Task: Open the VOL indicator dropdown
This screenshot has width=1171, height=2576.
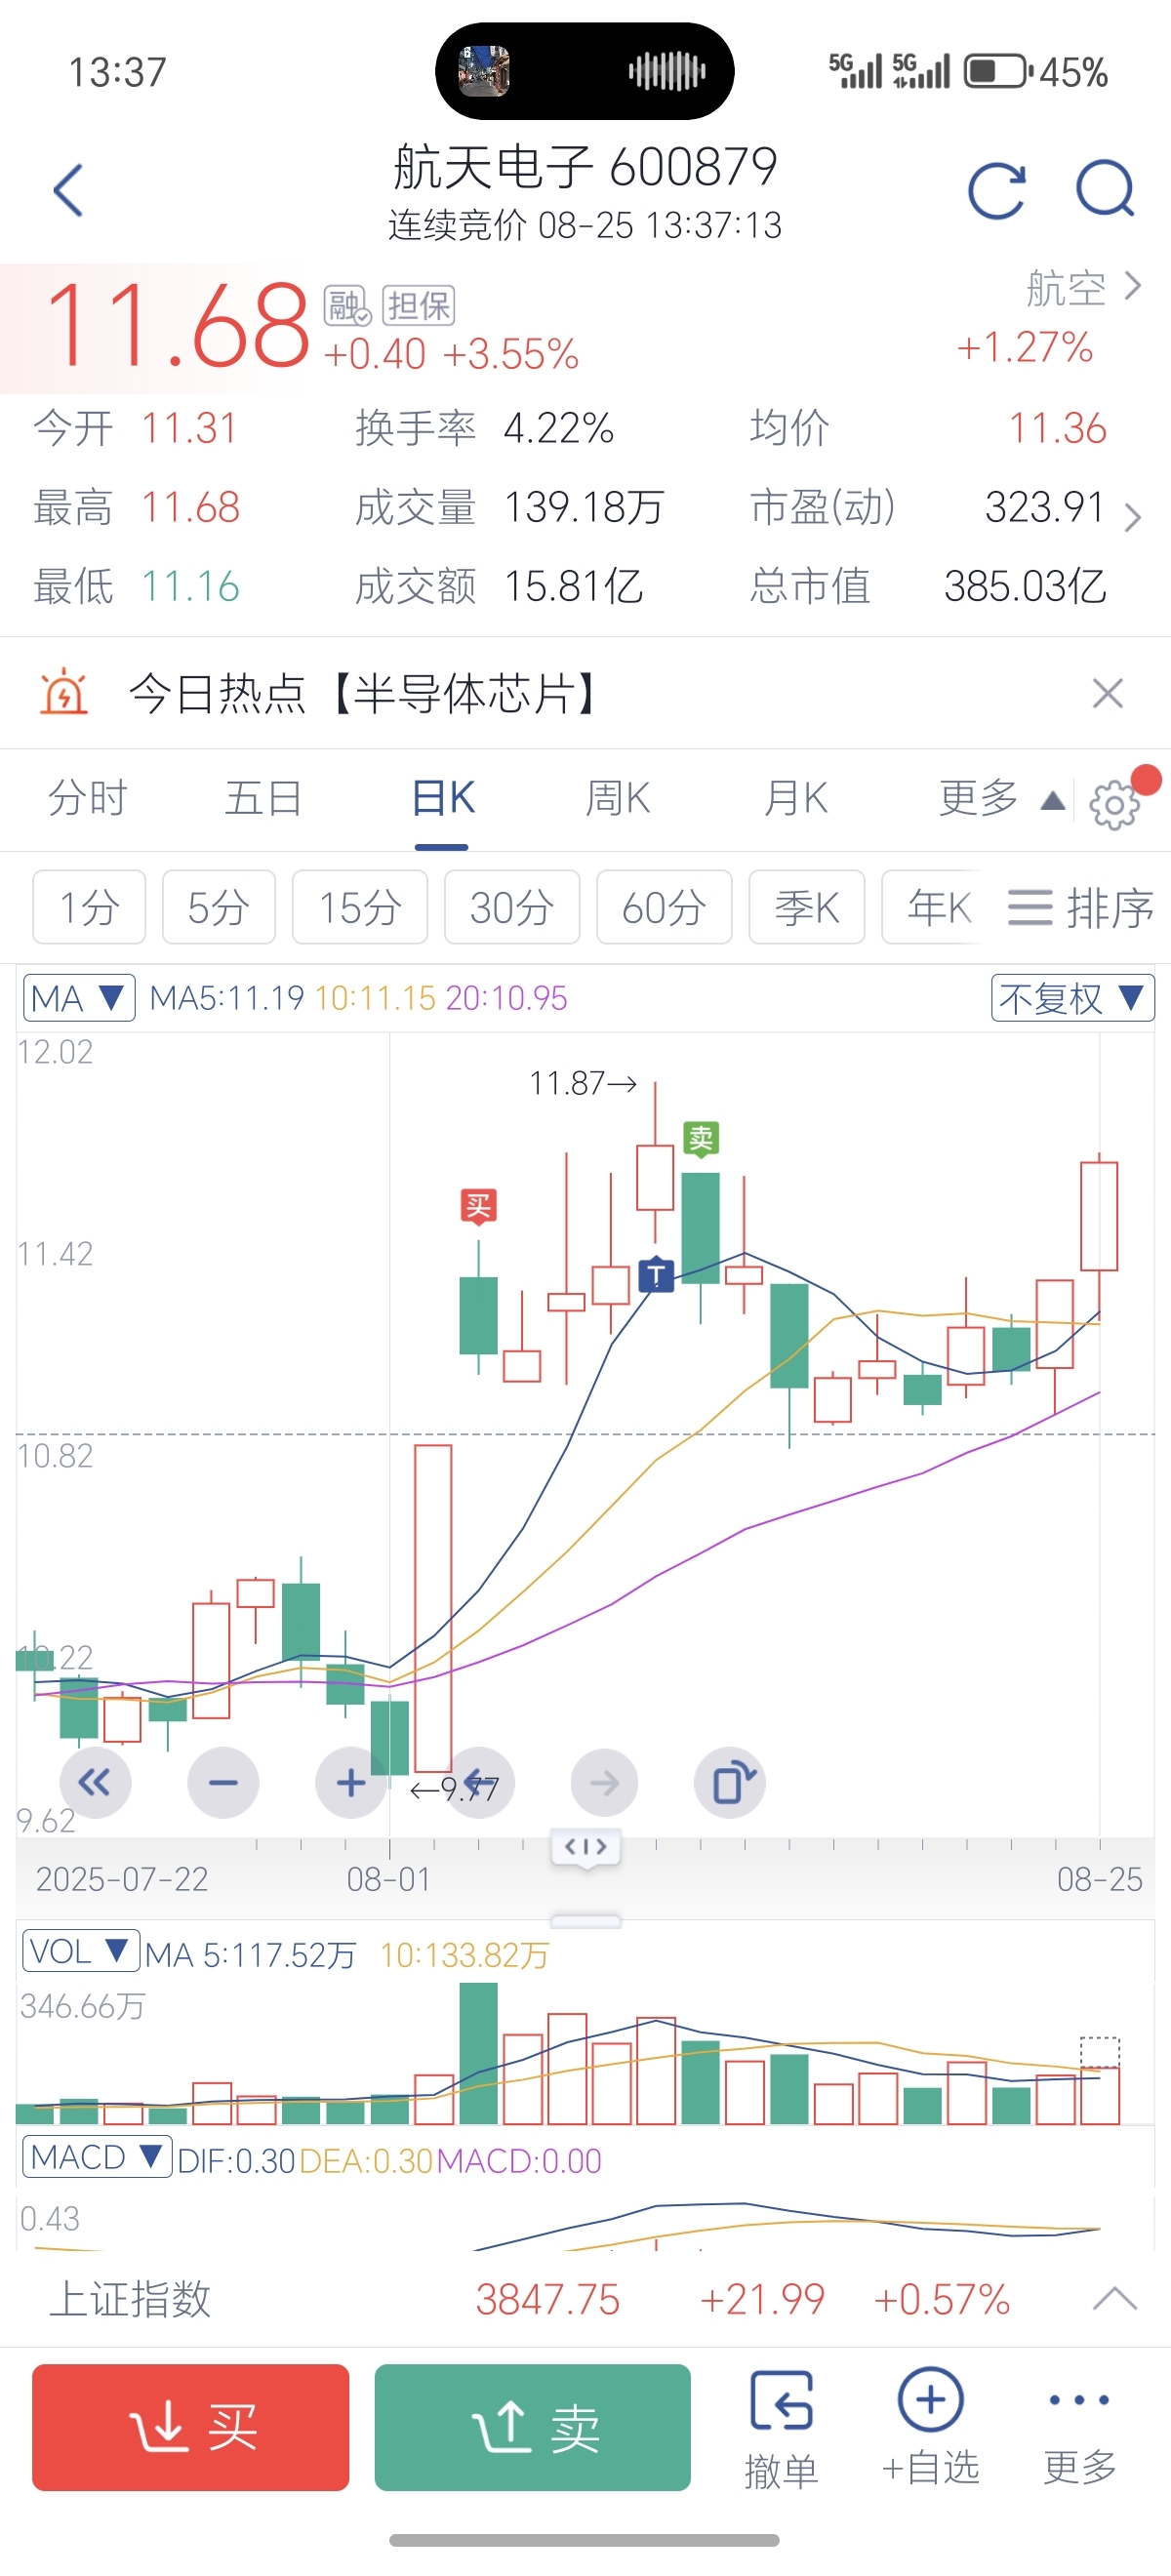Action: [x=81, y=1951]
